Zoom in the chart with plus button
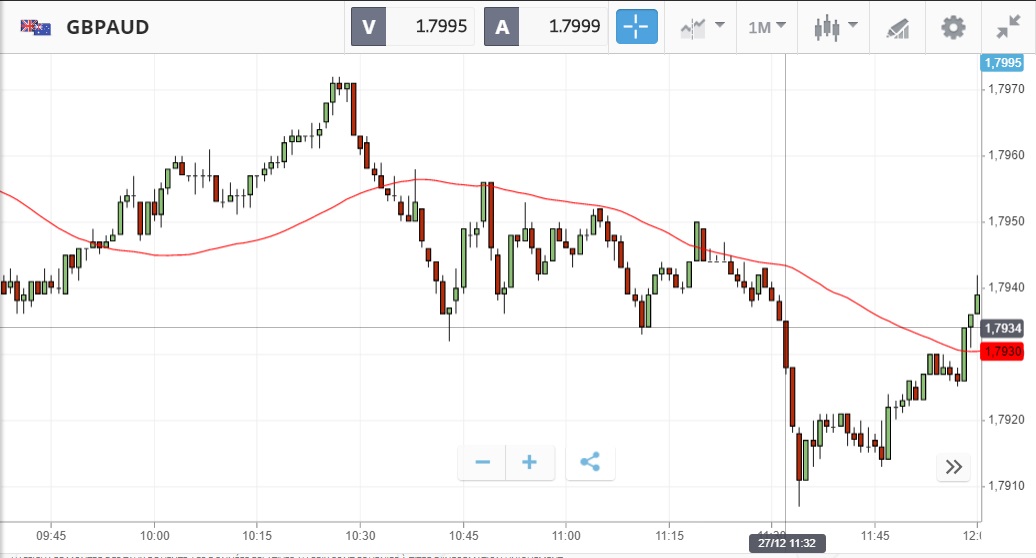The height and width of the screenshot is (558, 1036). 530,462
